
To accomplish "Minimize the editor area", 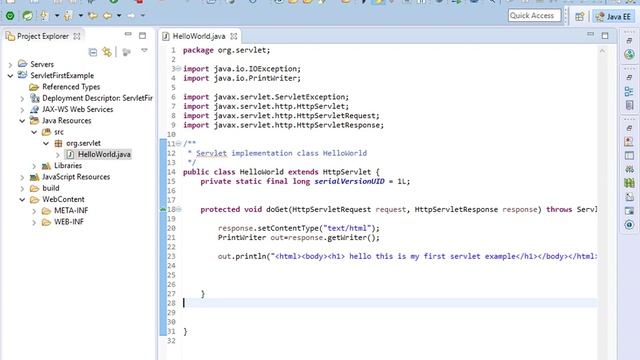I will pos(591,34).
